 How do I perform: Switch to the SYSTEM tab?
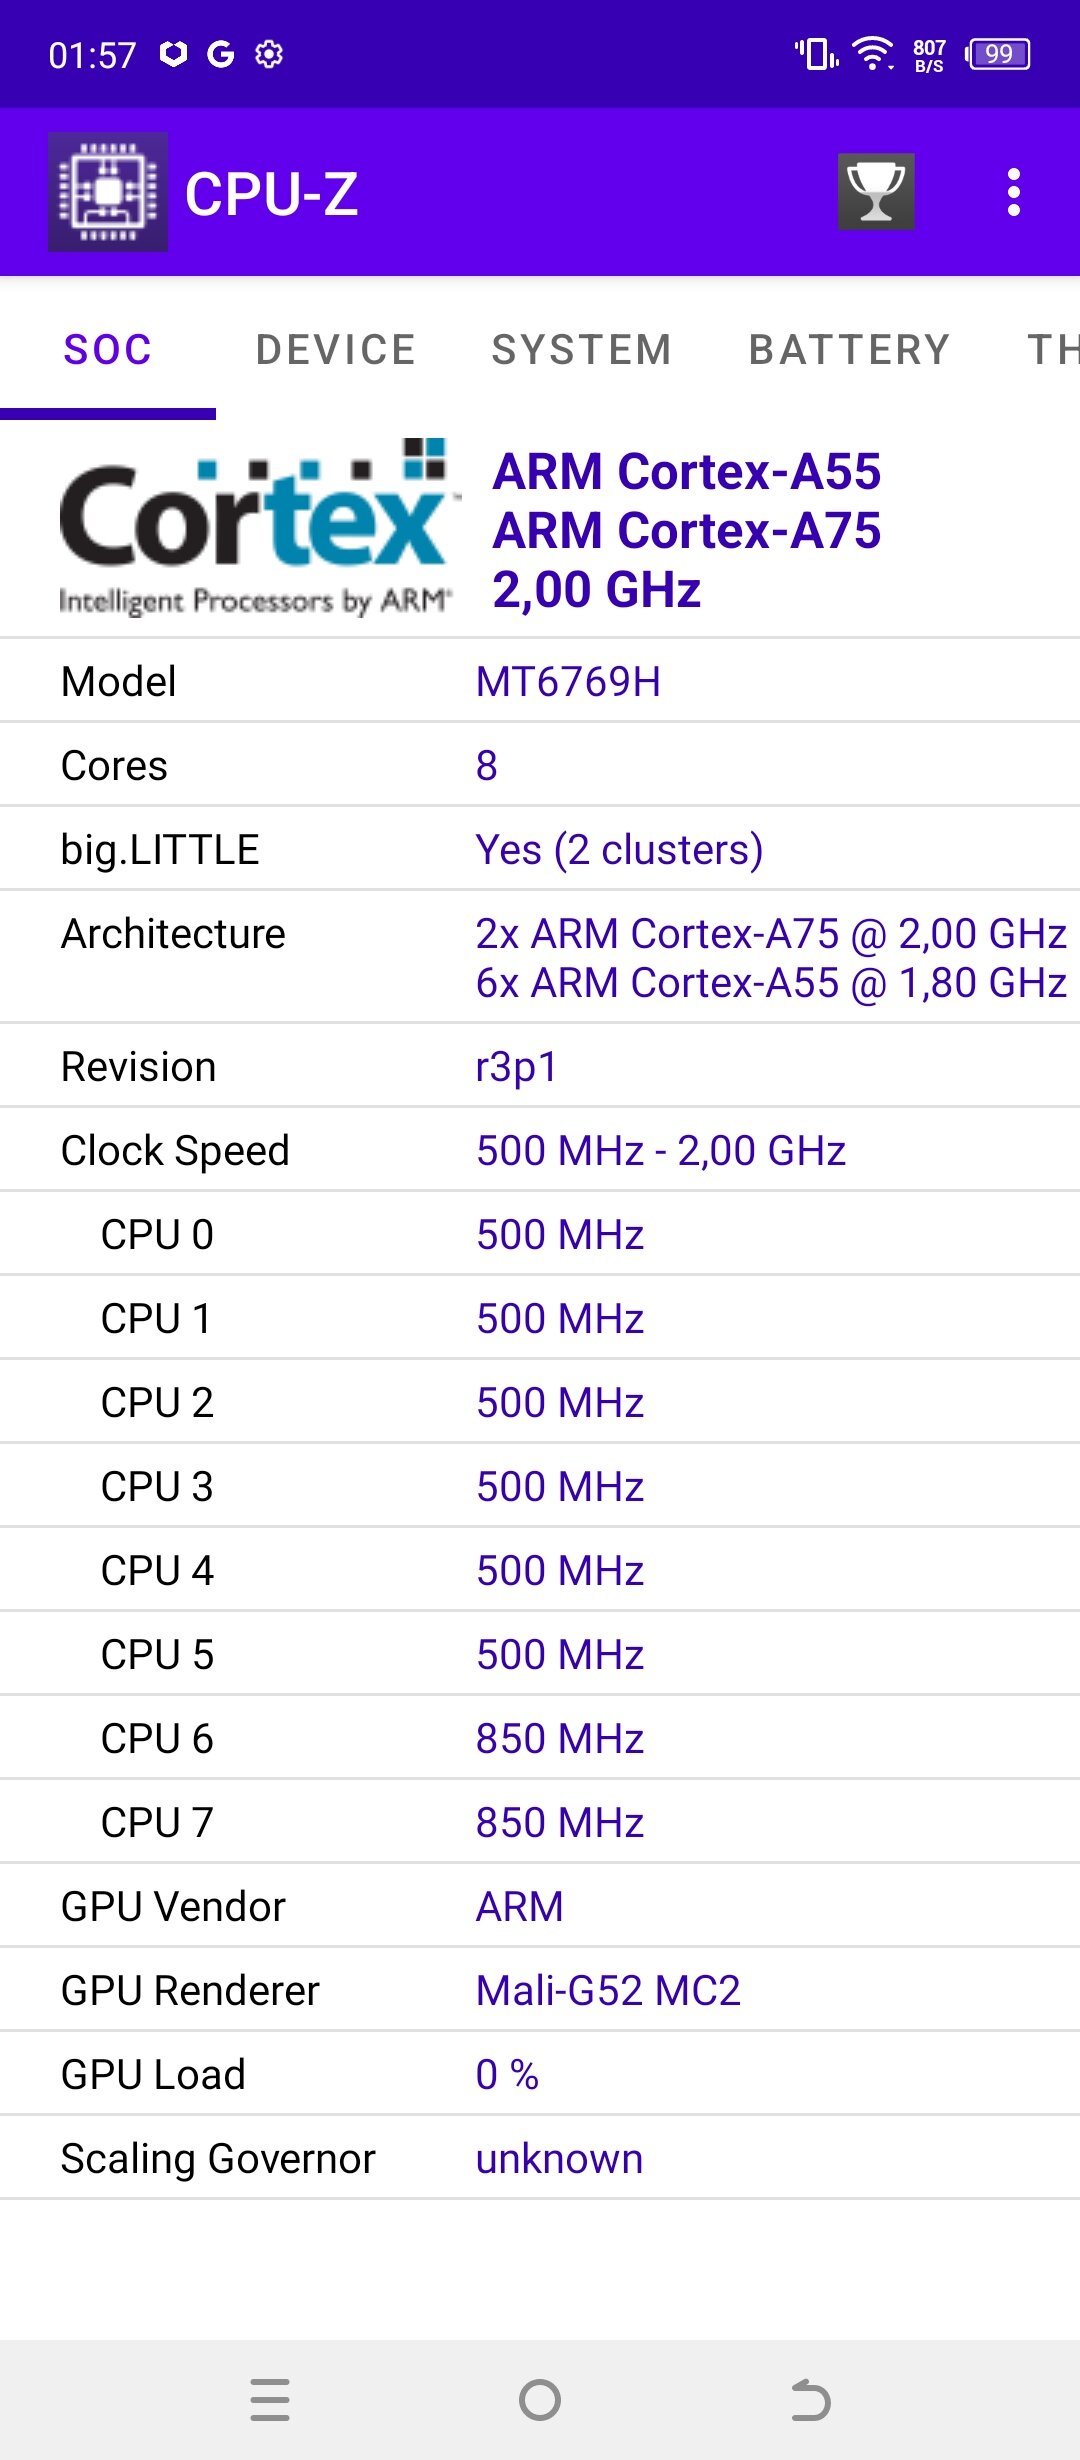pyautogui.click(x=581, y=350)
